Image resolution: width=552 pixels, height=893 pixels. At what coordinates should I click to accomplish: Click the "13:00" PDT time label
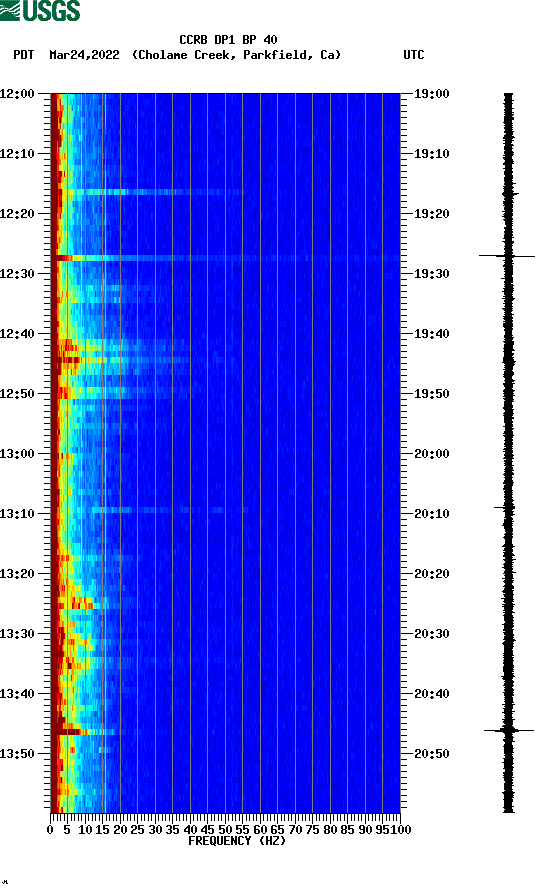pyautogui.click(x=17, y=454)
